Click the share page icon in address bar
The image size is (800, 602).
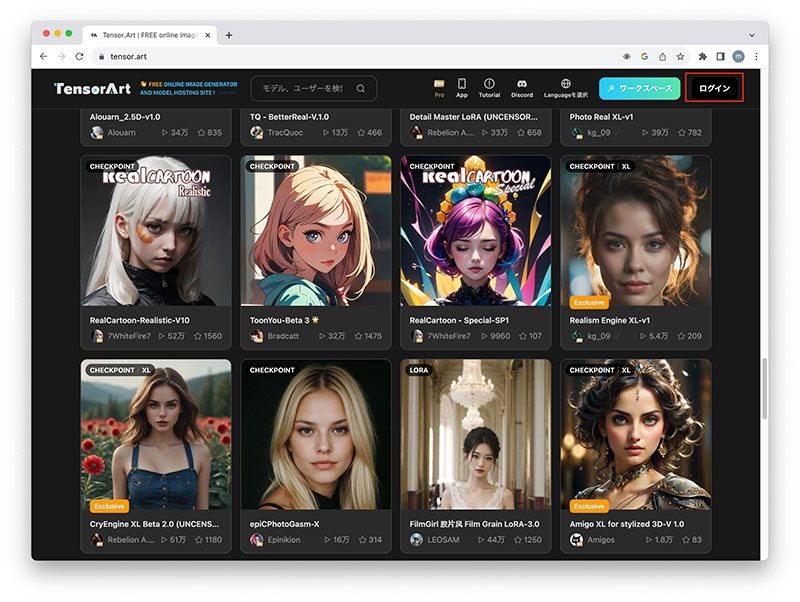pyautogui.click(x=662, y=57)
